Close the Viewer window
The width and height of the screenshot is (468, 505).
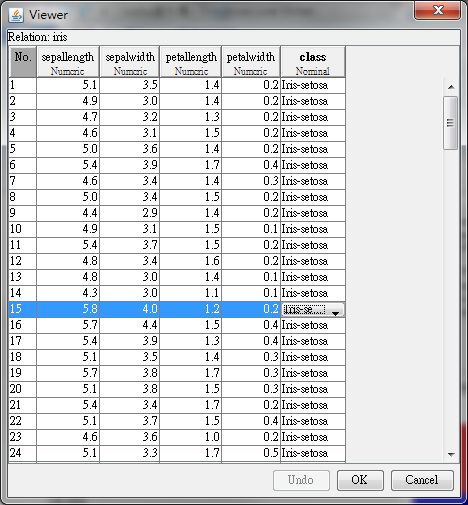[x=438, y=10]
